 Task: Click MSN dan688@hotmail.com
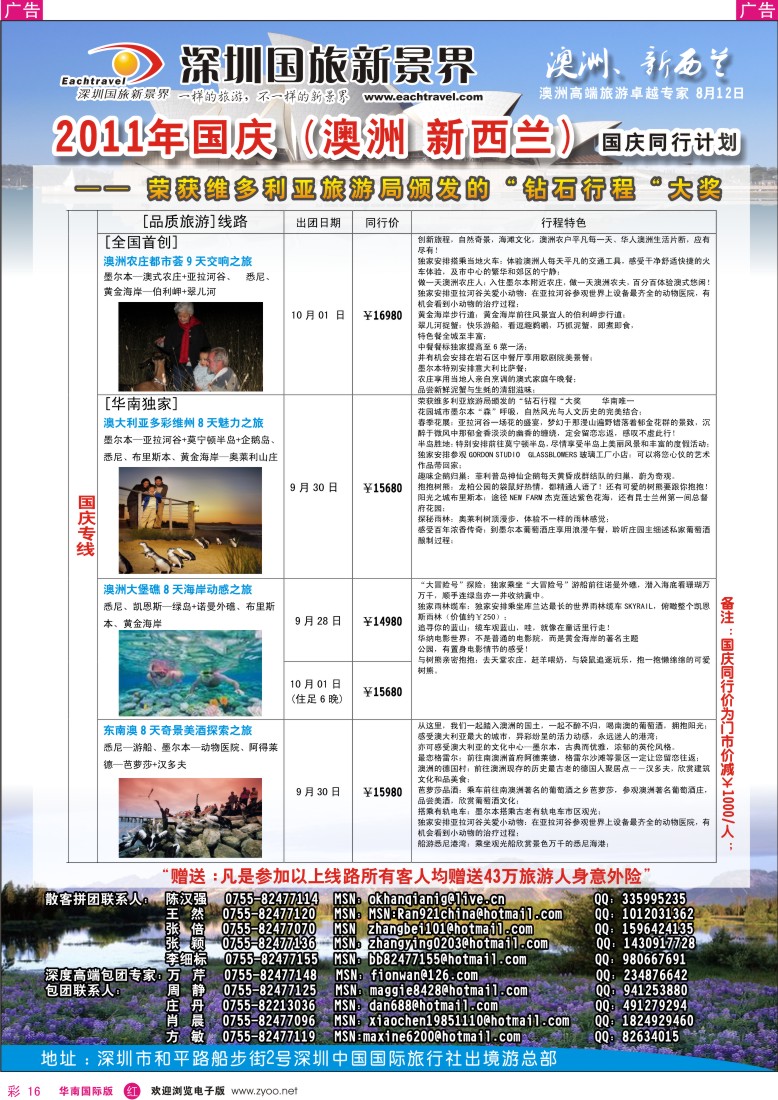(417, 1006)
